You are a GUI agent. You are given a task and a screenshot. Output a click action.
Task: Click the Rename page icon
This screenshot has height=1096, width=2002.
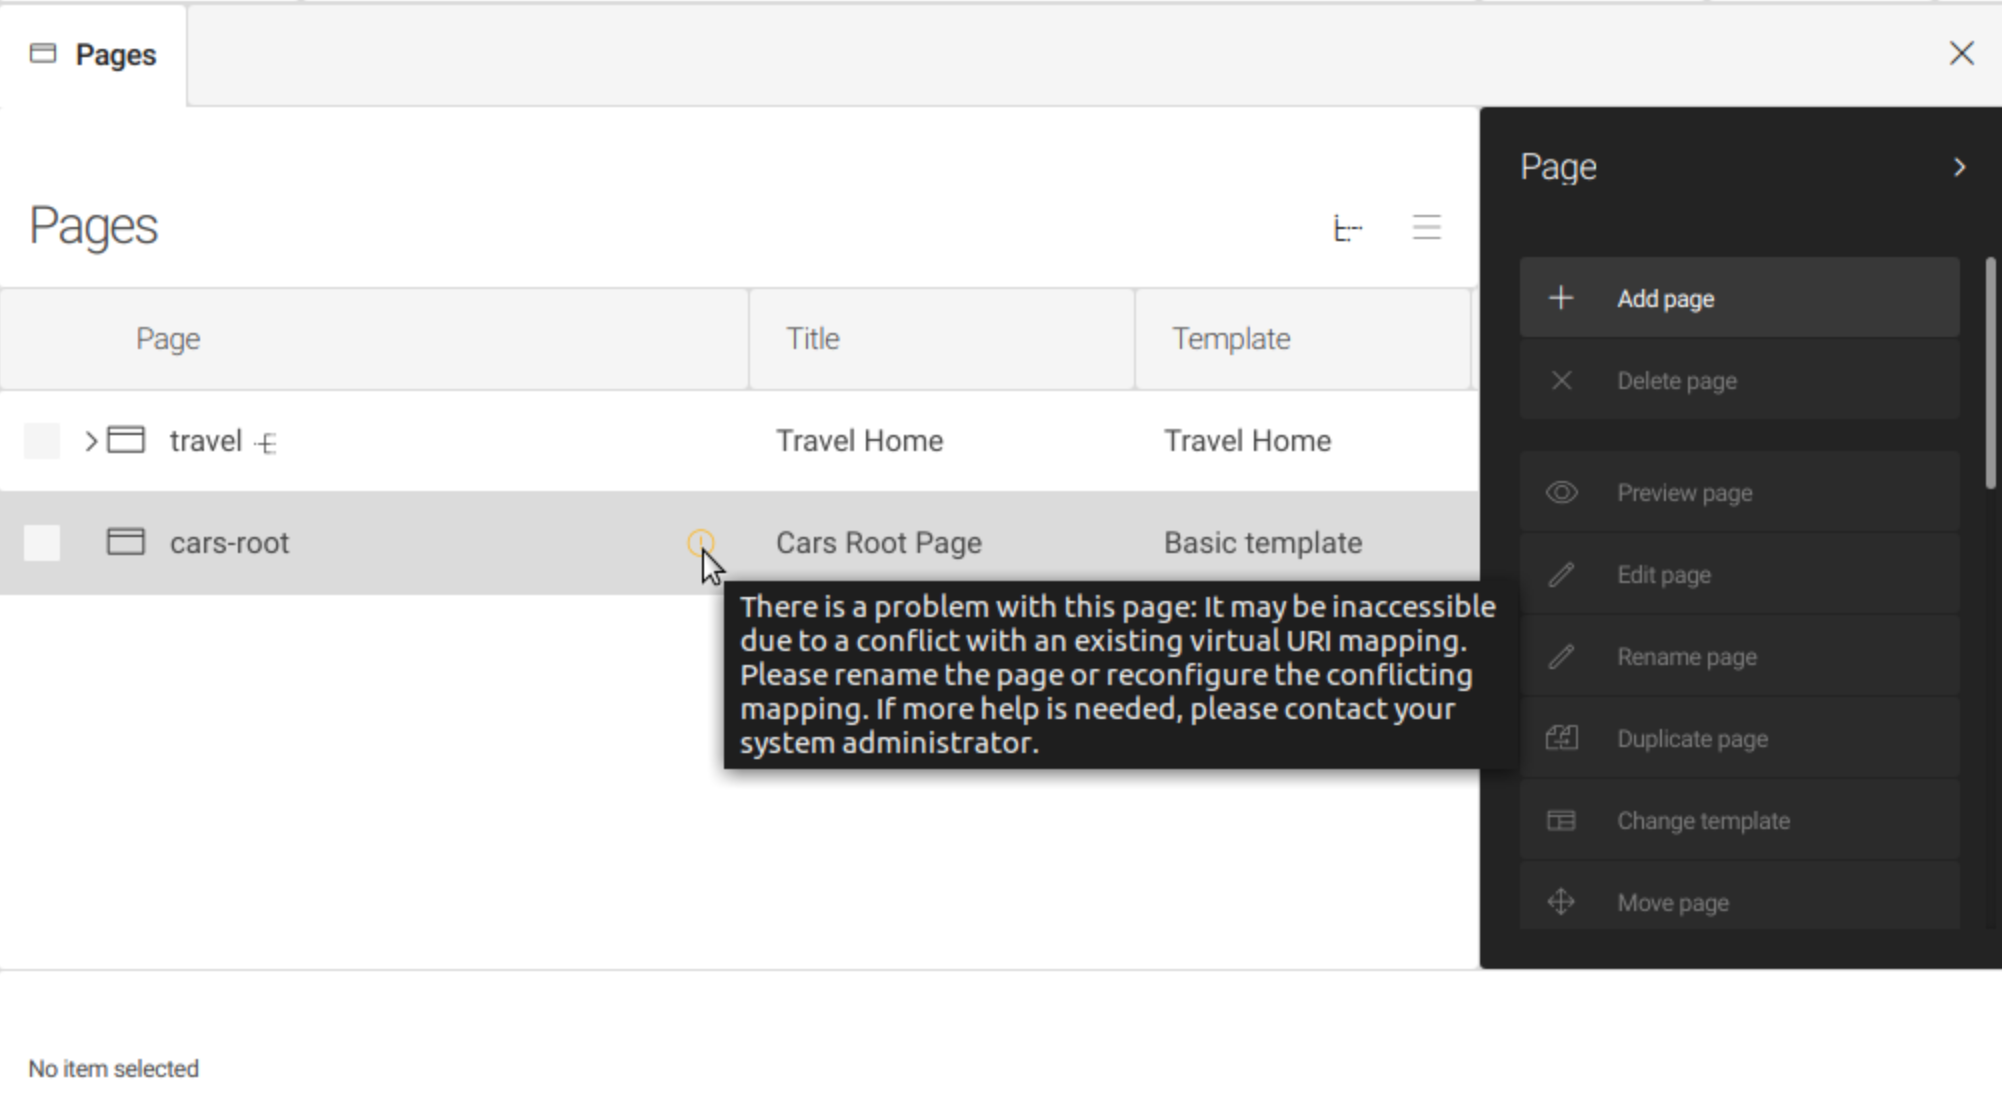[x=1561, y=656]
